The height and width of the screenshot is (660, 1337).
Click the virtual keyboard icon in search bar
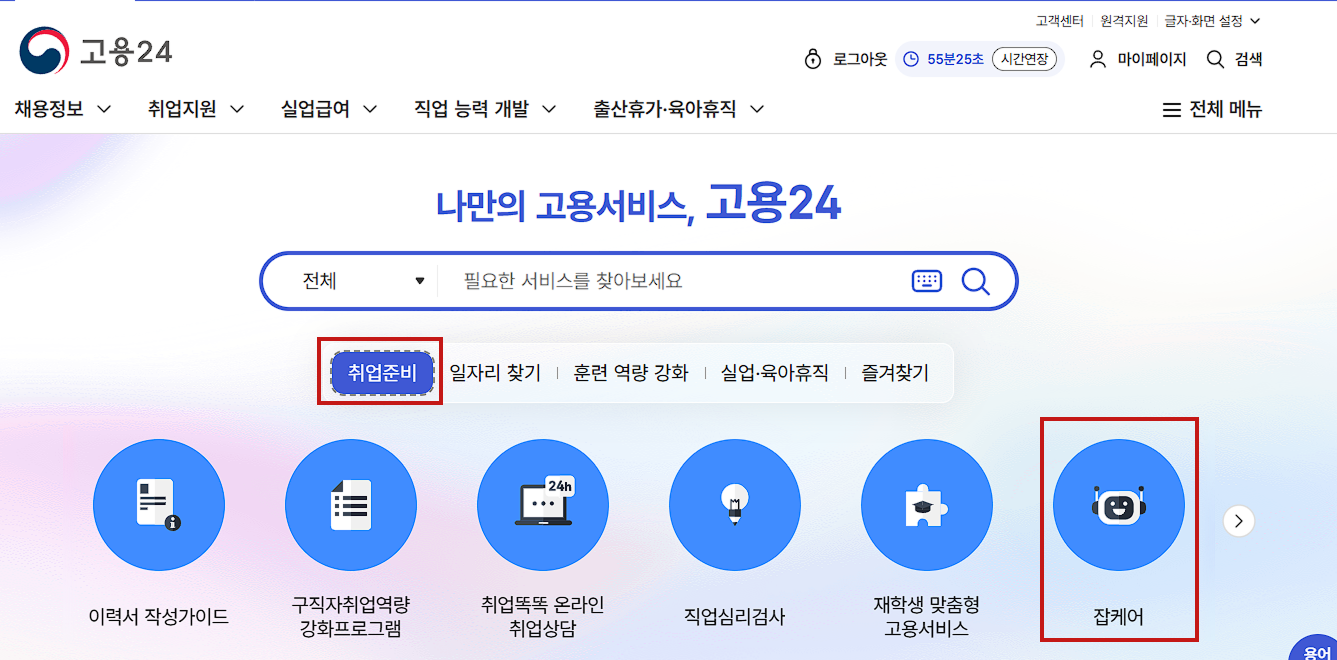(x=927, y=281)
